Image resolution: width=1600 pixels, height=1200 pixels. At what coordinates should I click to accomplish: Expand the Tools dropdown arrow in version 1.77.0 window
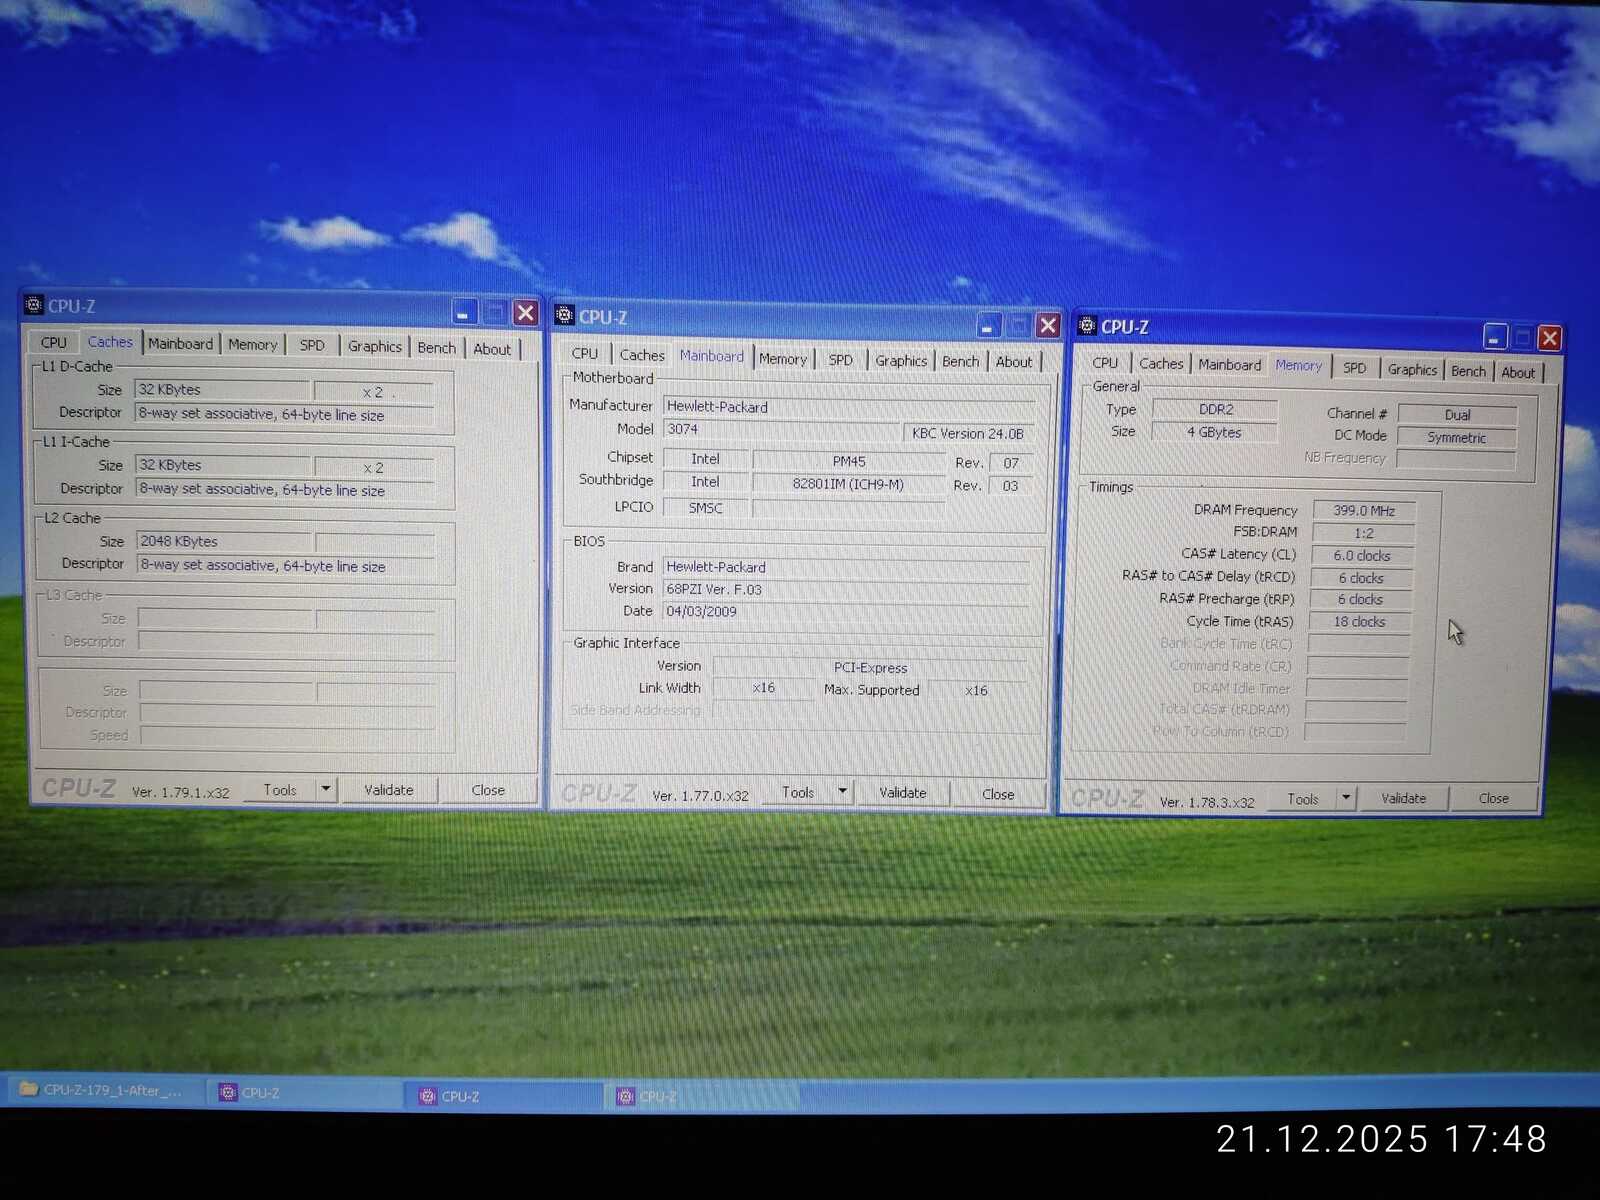coord(843,792)
